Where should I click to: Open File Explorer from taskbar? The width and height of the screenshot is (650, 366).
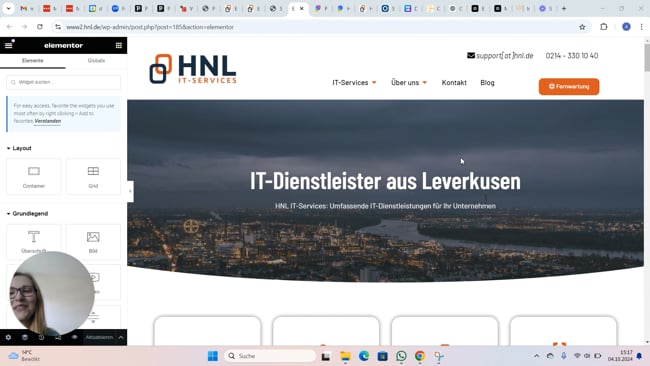[x=345, y=356]
